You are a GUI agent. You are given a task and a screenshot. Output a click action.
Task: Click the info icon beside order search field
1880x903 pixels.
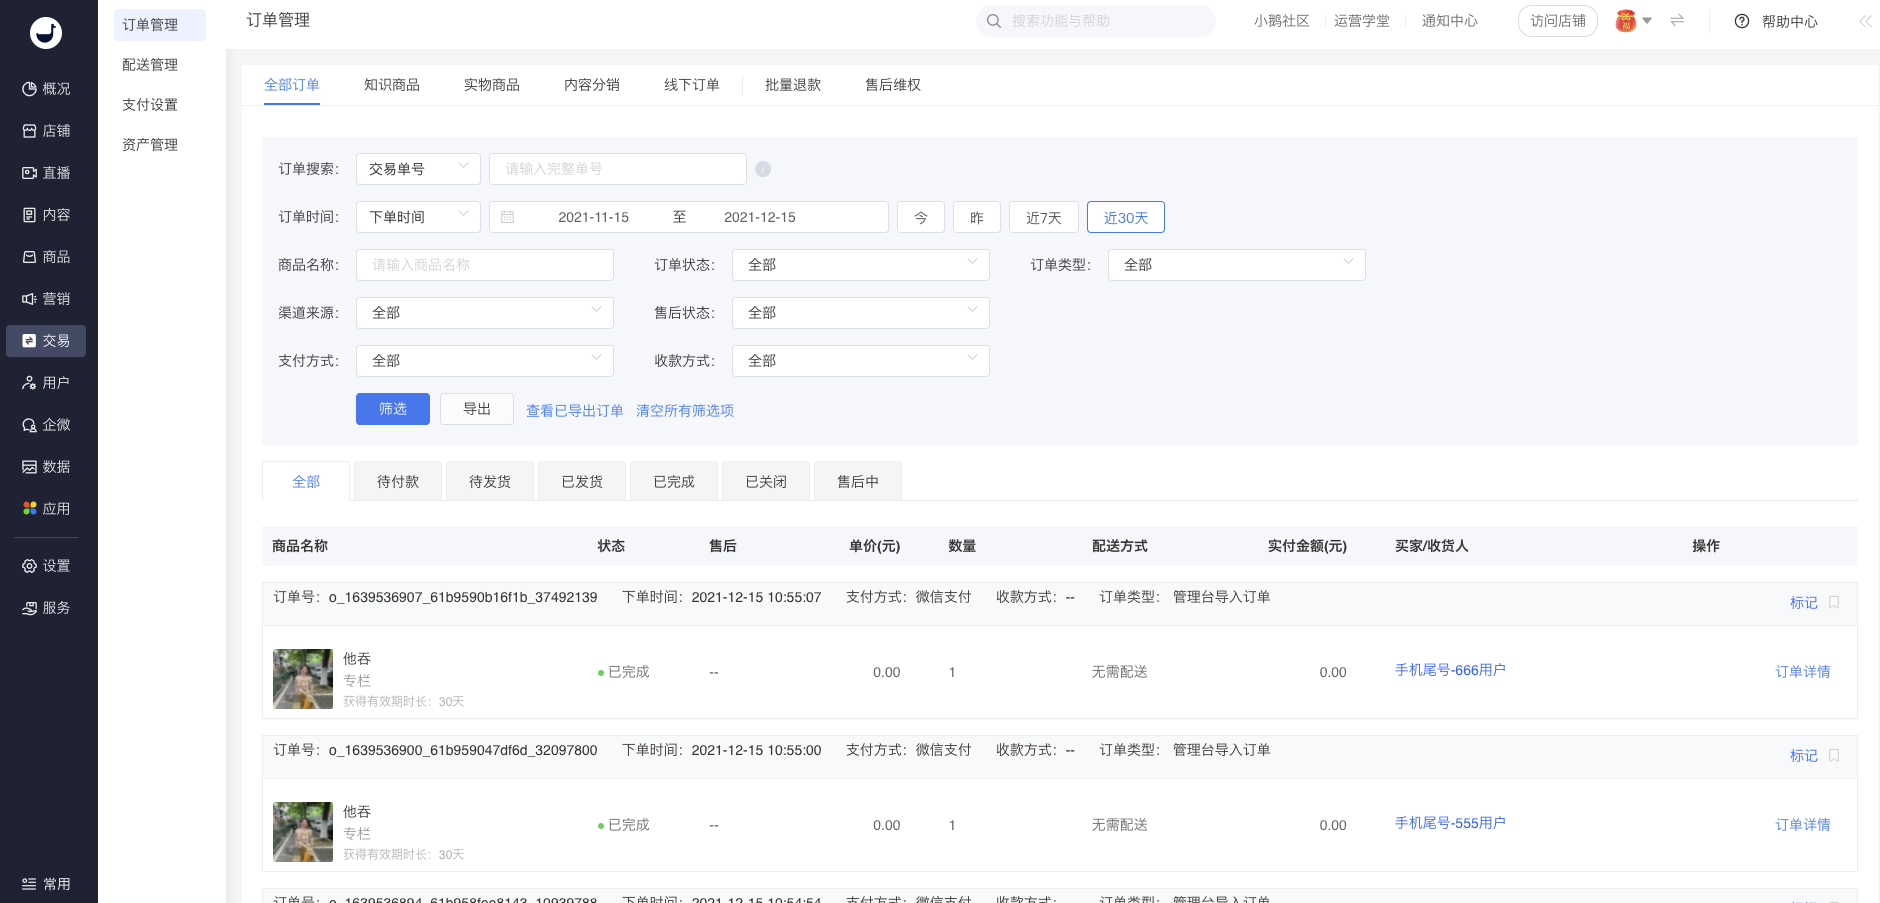pyautogui.click(x=763, y=169)
